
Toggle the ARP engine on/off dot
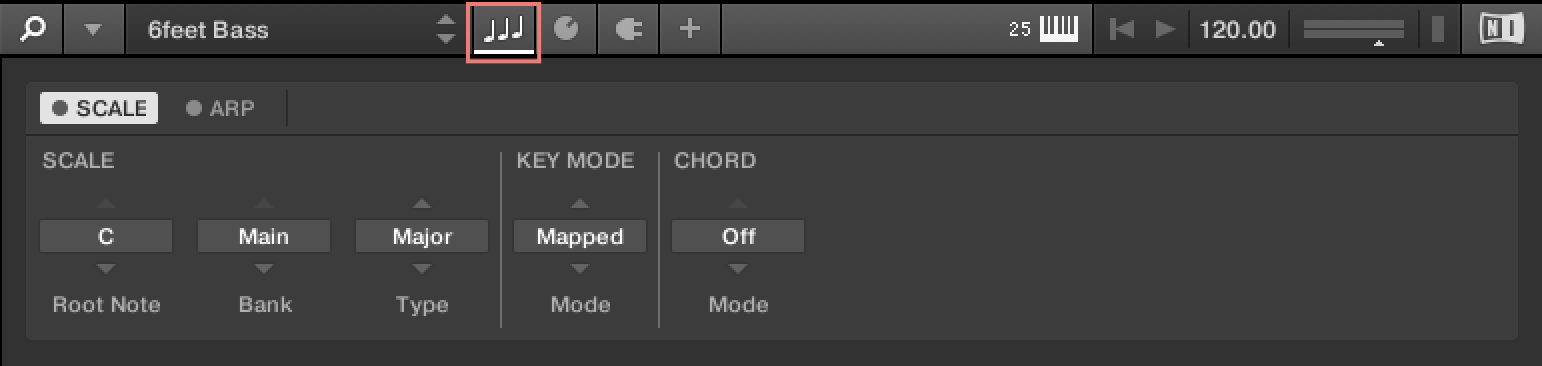(193, 109)
